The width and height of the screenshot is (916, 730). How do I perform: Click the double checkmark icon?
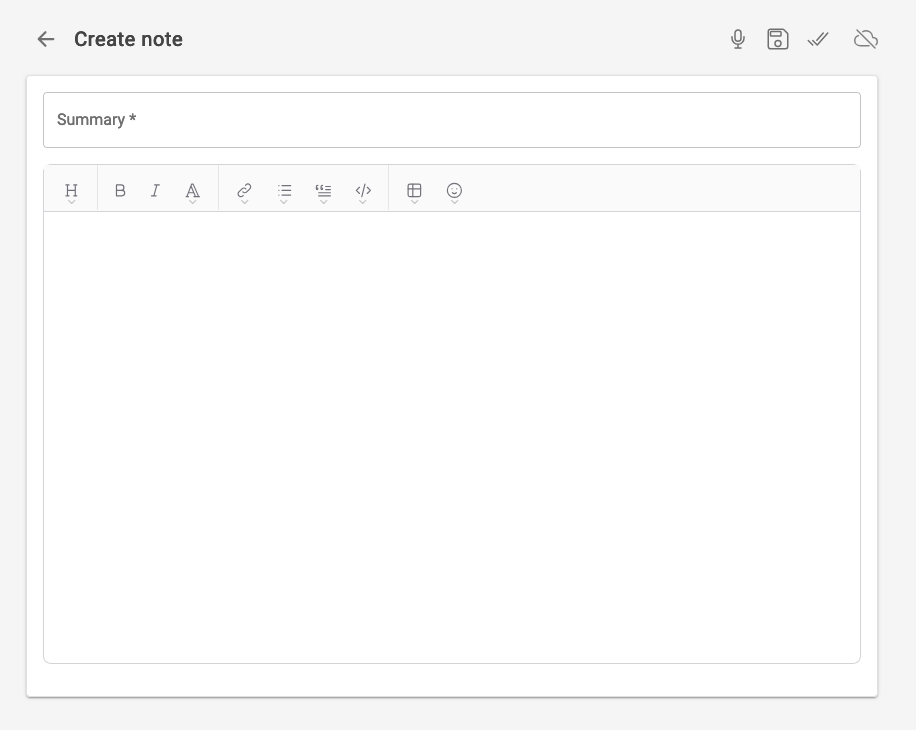tap(818, 39)
